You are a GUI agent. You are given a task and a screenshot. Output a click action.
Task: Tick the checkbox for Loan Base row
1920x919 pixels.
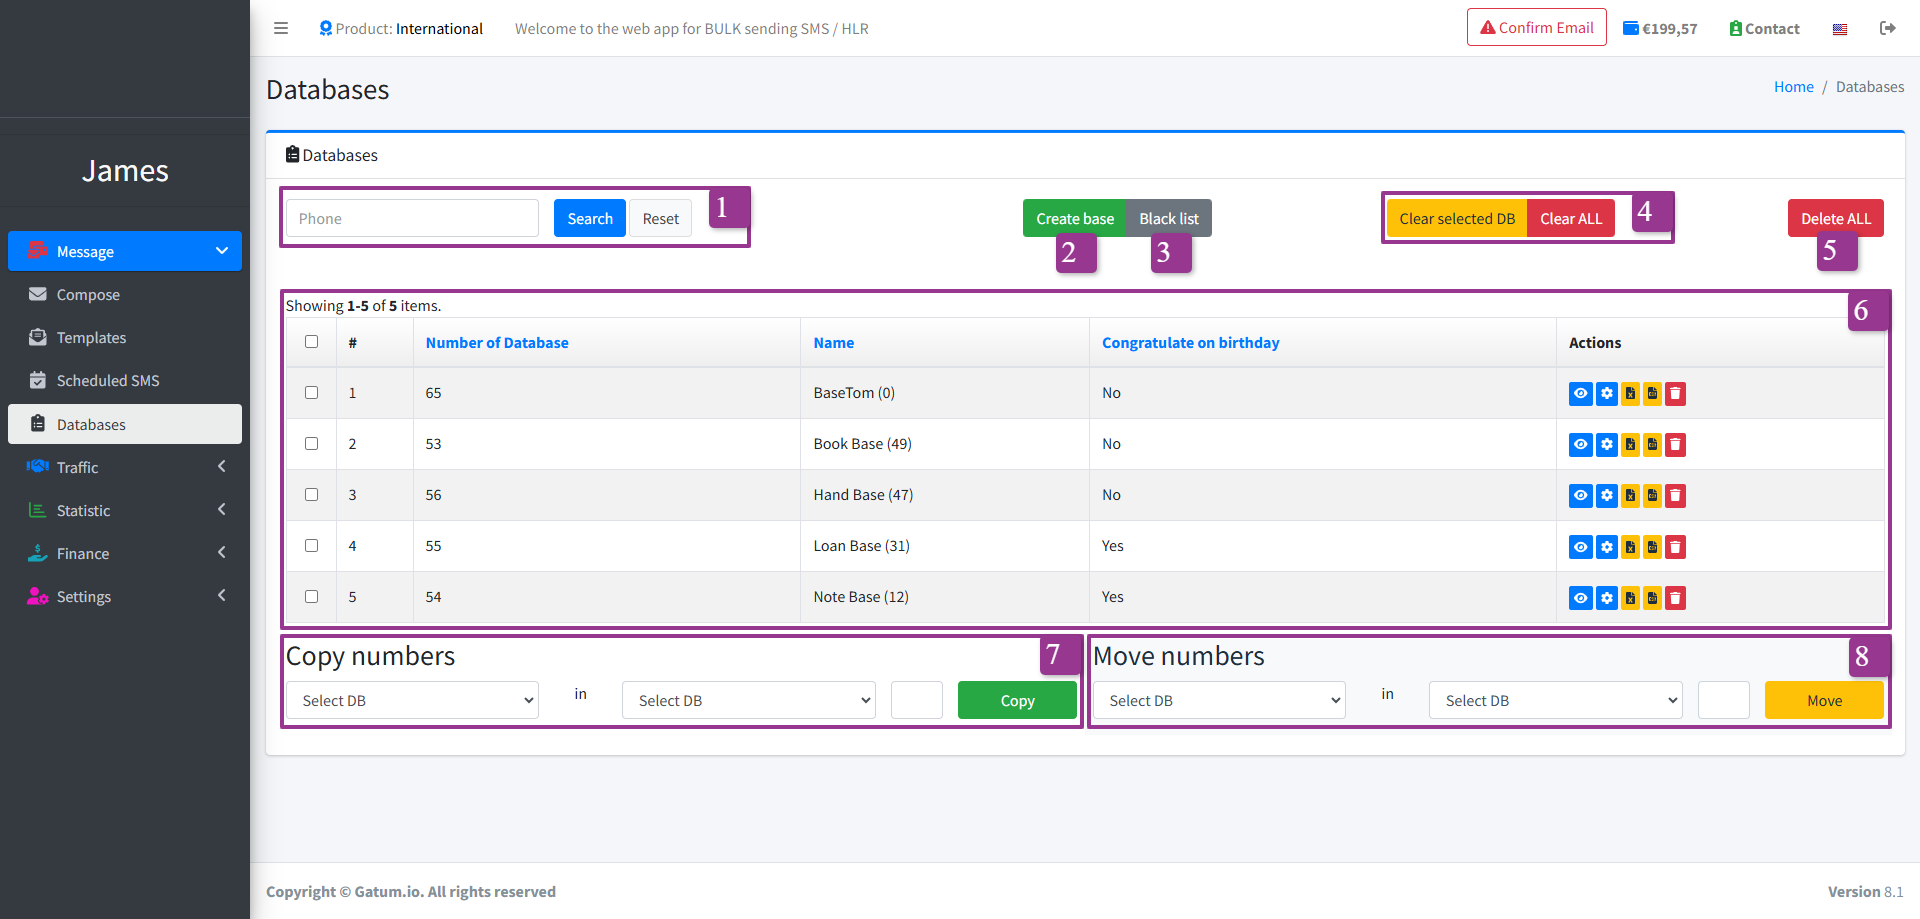click(311, 546)
